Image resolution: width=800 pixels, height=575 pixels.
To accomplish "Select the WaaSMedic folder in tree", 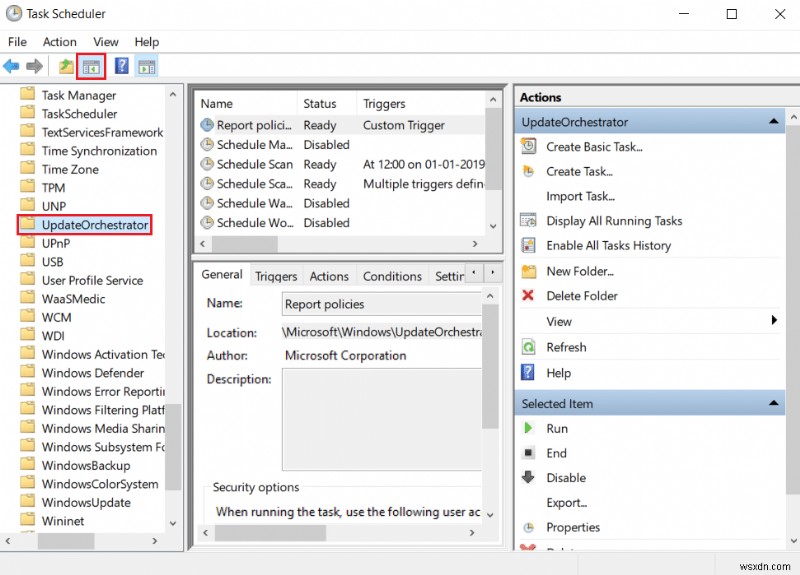I will click(x=73, y=298).
